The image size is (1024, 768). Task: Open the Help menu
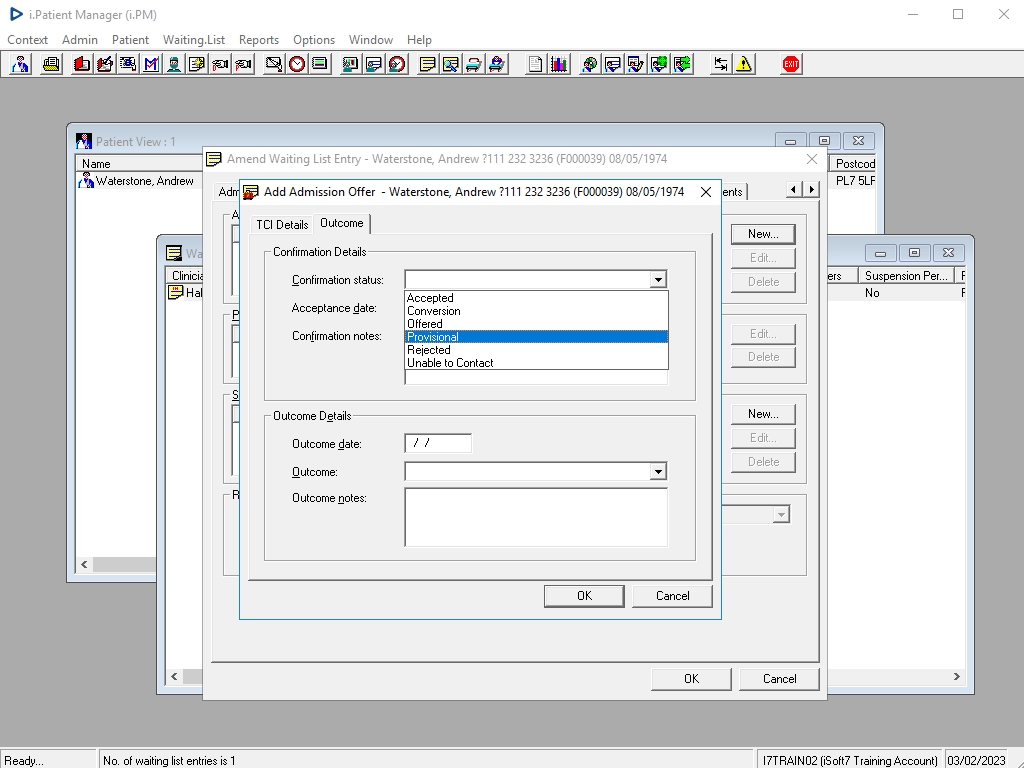click(x=419, y=40)
